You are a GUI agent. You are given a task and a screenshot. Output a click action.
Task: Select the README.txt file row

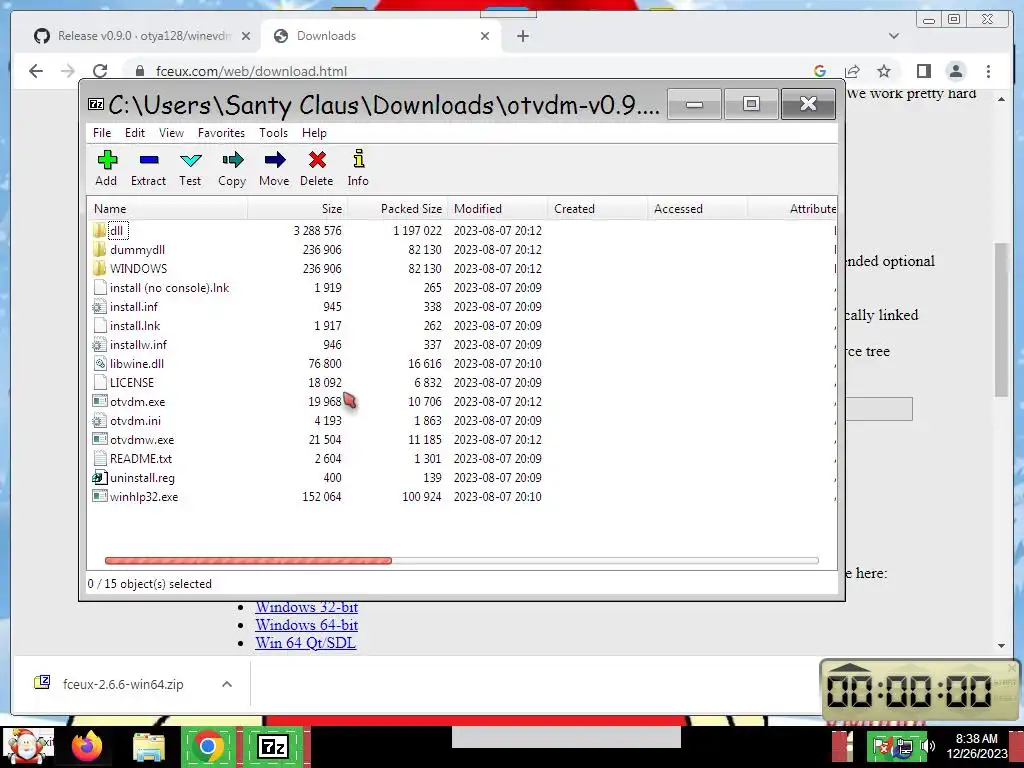tap(462, 458)
